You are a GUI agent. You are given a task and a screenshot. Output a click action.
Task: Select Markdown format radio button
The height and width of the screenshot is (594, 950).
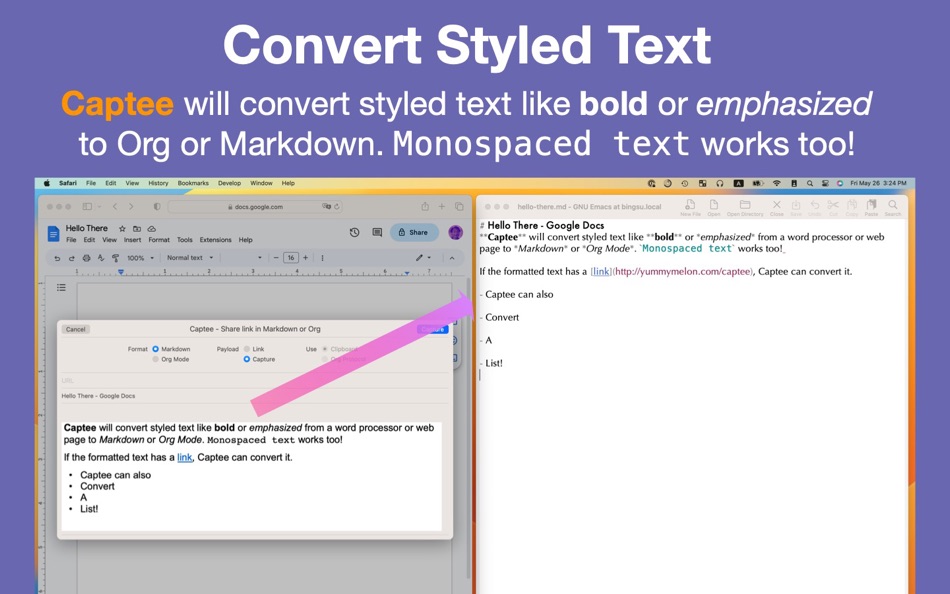(x=156, y=349)
